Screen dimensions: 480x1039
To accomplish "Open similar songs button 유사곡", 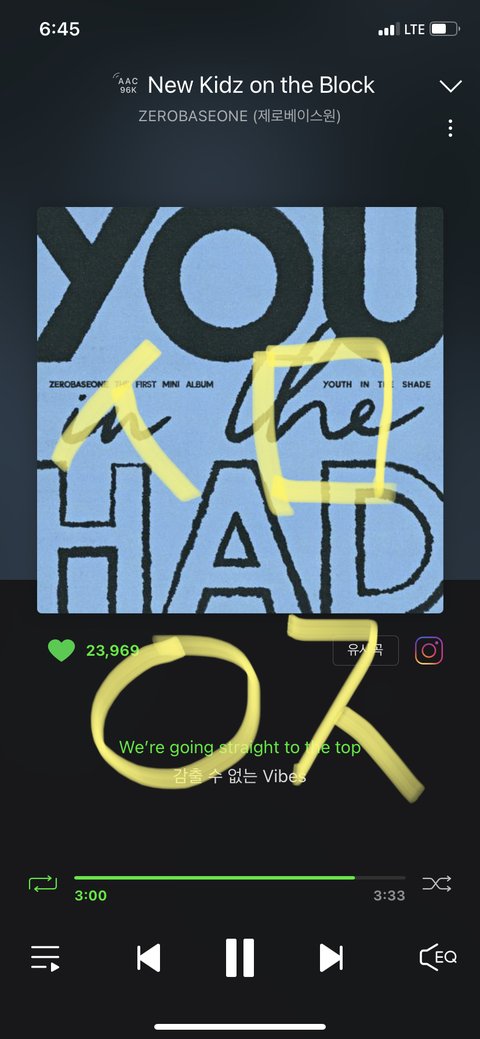I will coord(365,650).
